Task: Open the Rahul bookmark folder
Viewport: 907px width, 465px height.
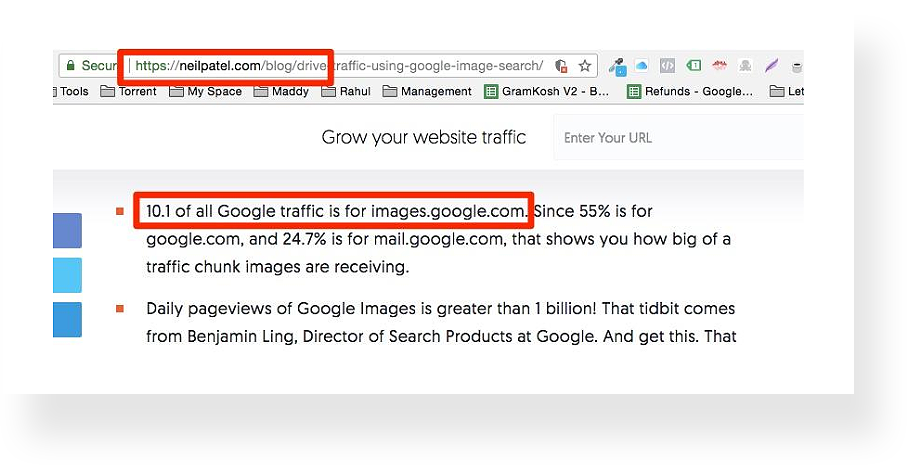Action: [346, 91]
